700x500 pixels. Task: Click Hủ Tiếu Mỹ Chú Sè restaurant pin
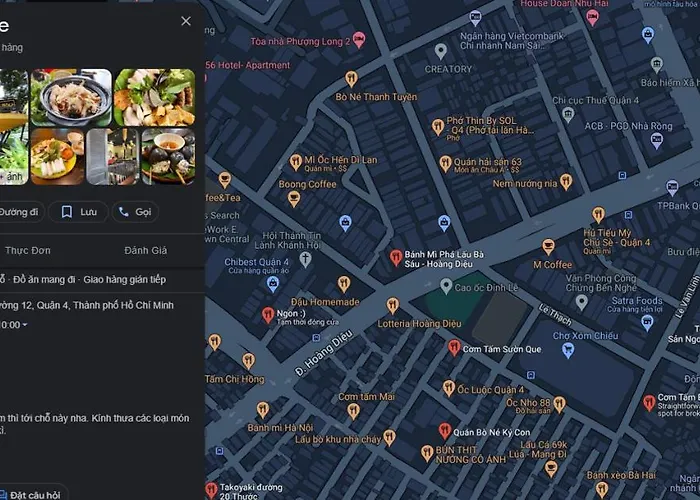coord(598,215)
